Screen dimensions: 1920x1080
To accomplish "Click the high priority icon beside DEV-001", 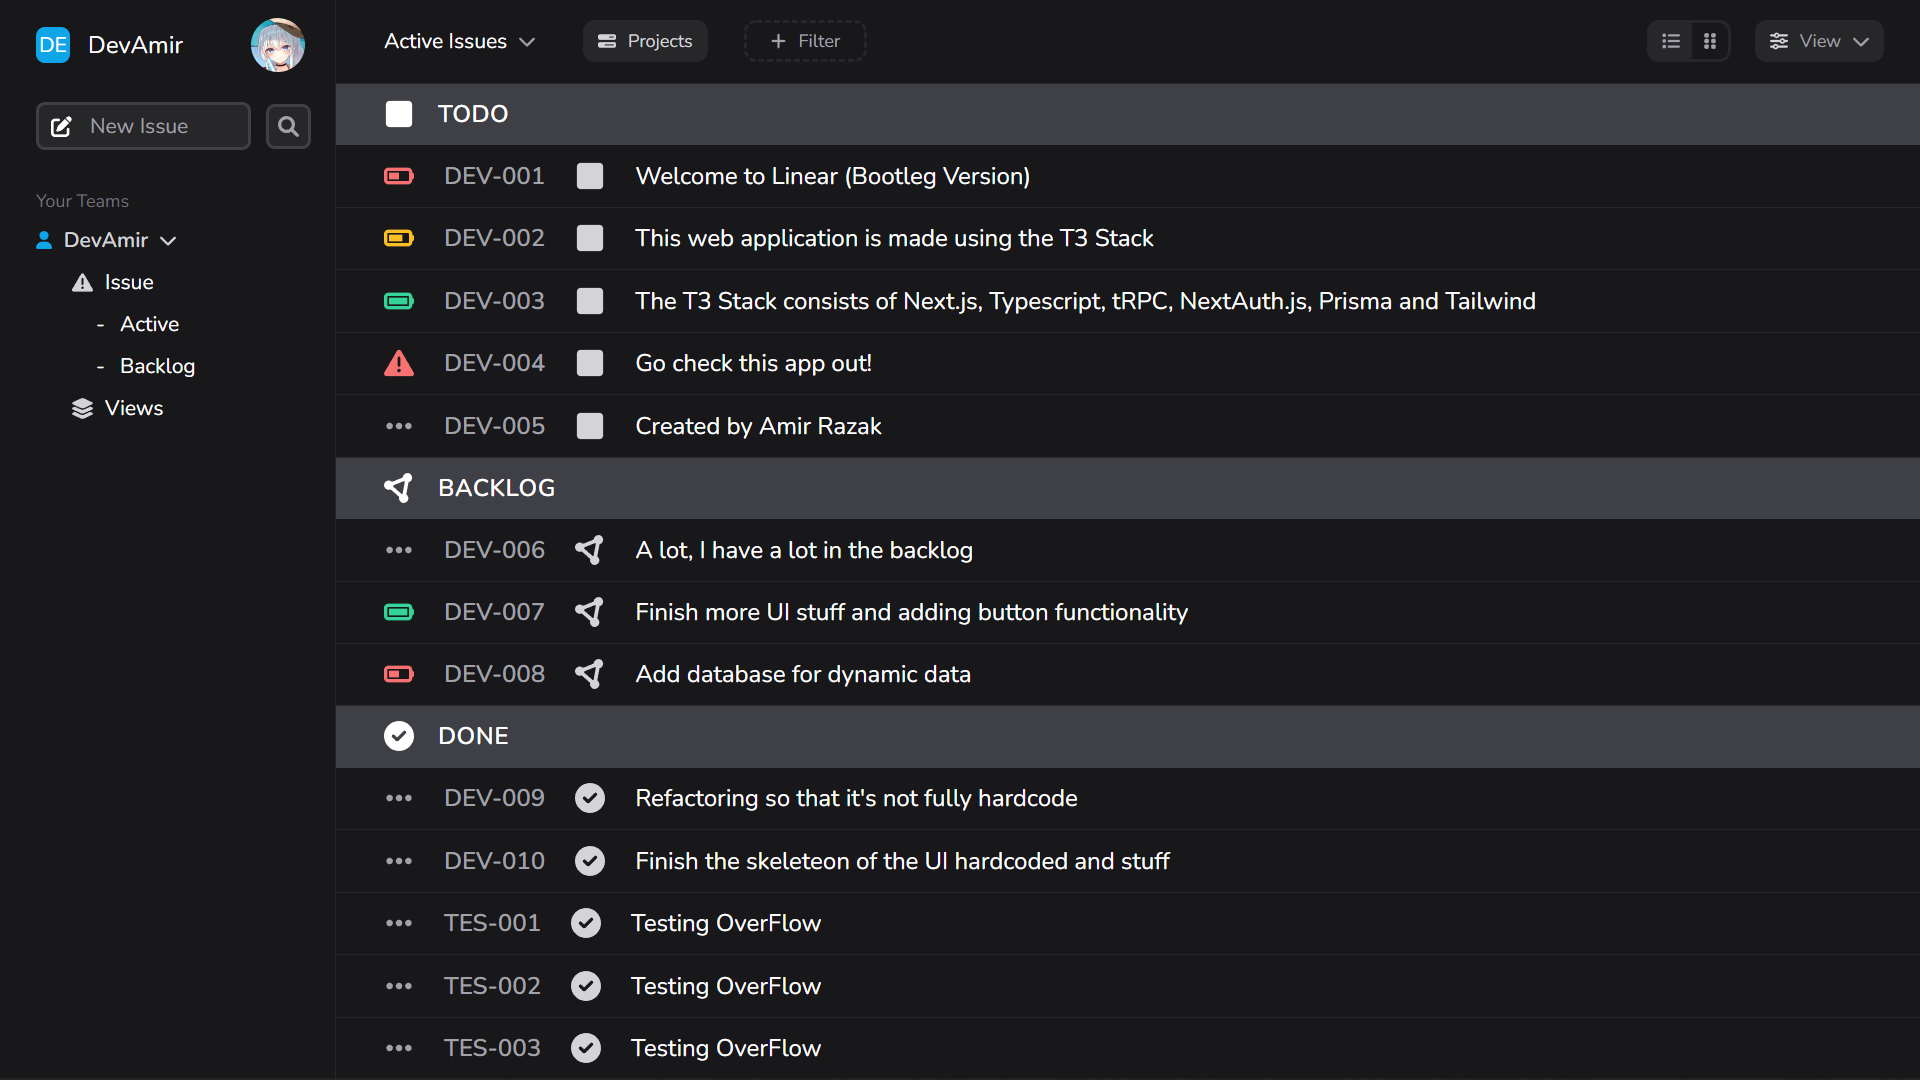I will (399, 176).
